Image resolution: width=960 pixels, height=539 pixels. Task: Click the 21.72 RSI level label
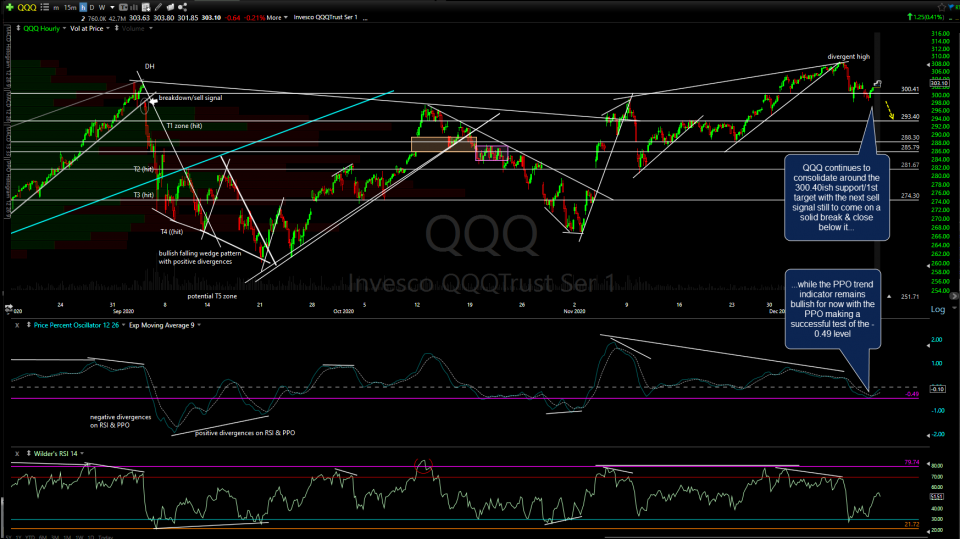pos(912,524)
